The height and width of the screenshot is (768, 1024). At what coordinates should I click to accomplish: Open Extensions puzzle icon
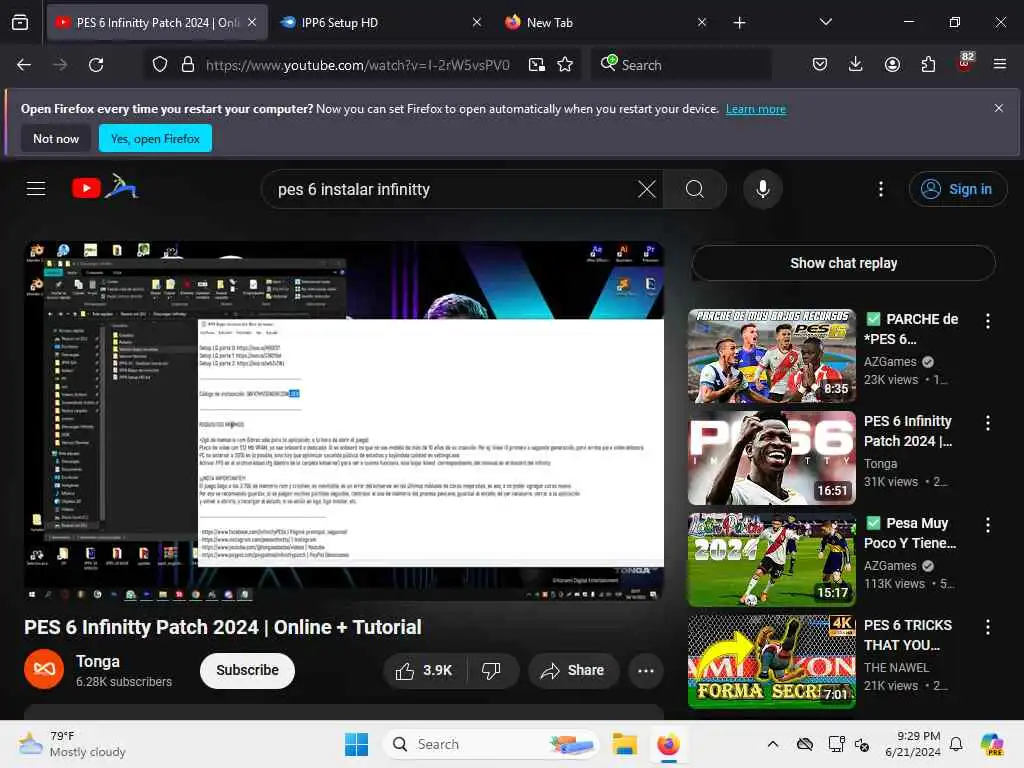coord(928,64)
